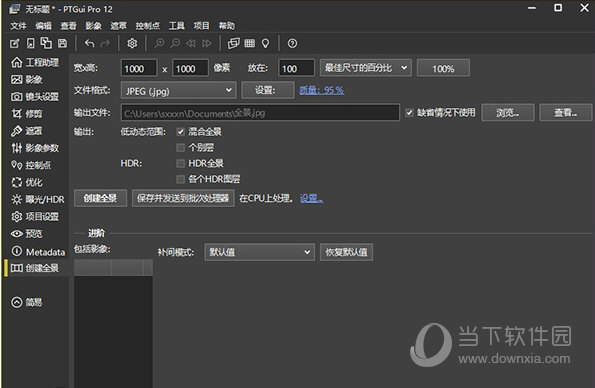The height and width of the screenshot is (388, 595).
Task: Click the 100% size button
Action: tap(443, 68)
